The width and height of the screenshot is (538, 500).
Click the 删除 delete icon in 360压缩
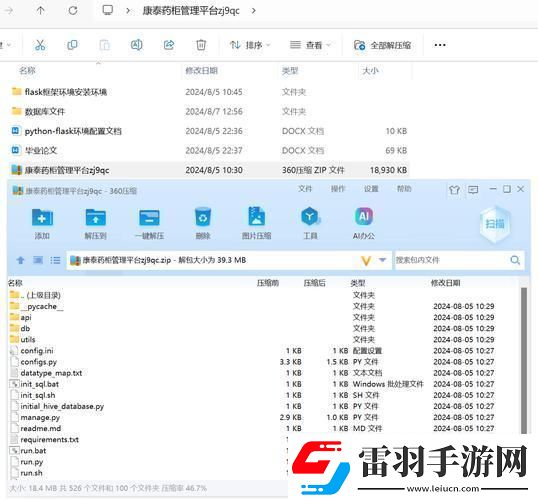(203, 223)
